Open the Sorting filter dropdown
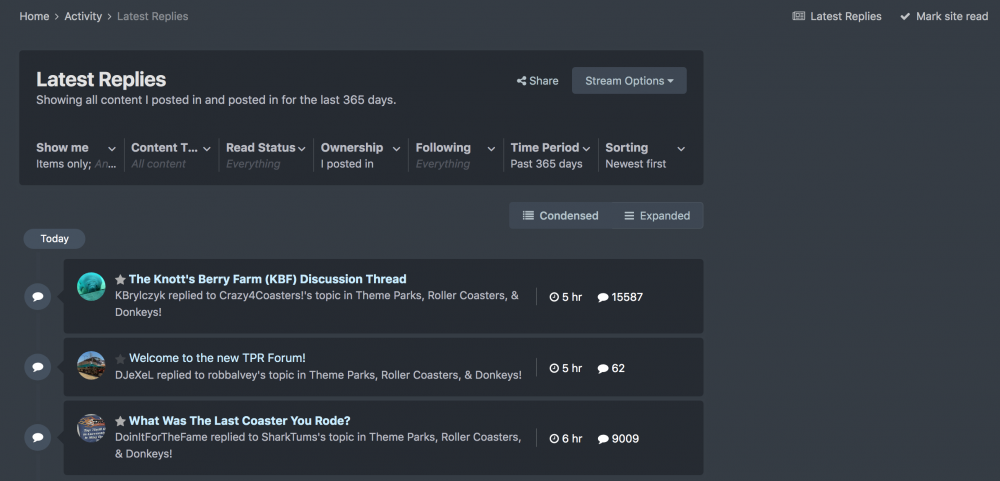Image resolution: width=1000 pixels, height=481 pixels. click(645, 155)
